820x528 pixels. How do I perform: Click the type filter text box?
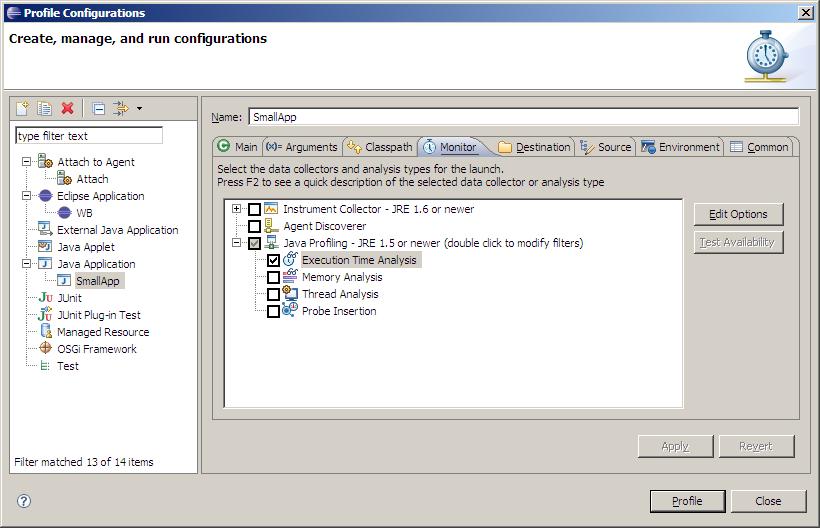pyautogui.click(x=89, y=136)
